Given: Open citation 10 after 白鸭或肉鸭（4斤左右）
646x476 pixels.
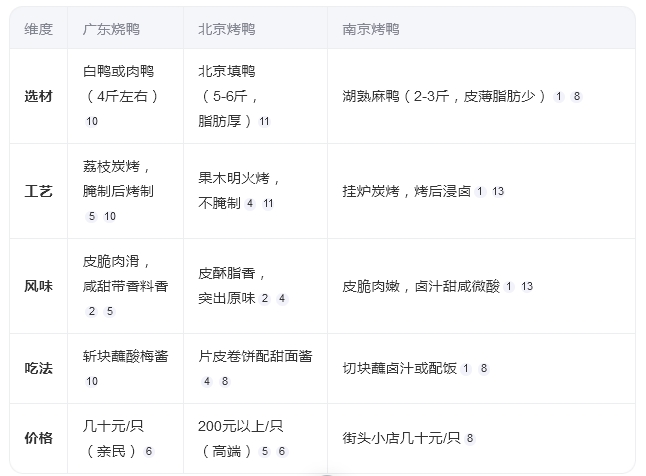Looking at the screenshot, I should point(92,121).
